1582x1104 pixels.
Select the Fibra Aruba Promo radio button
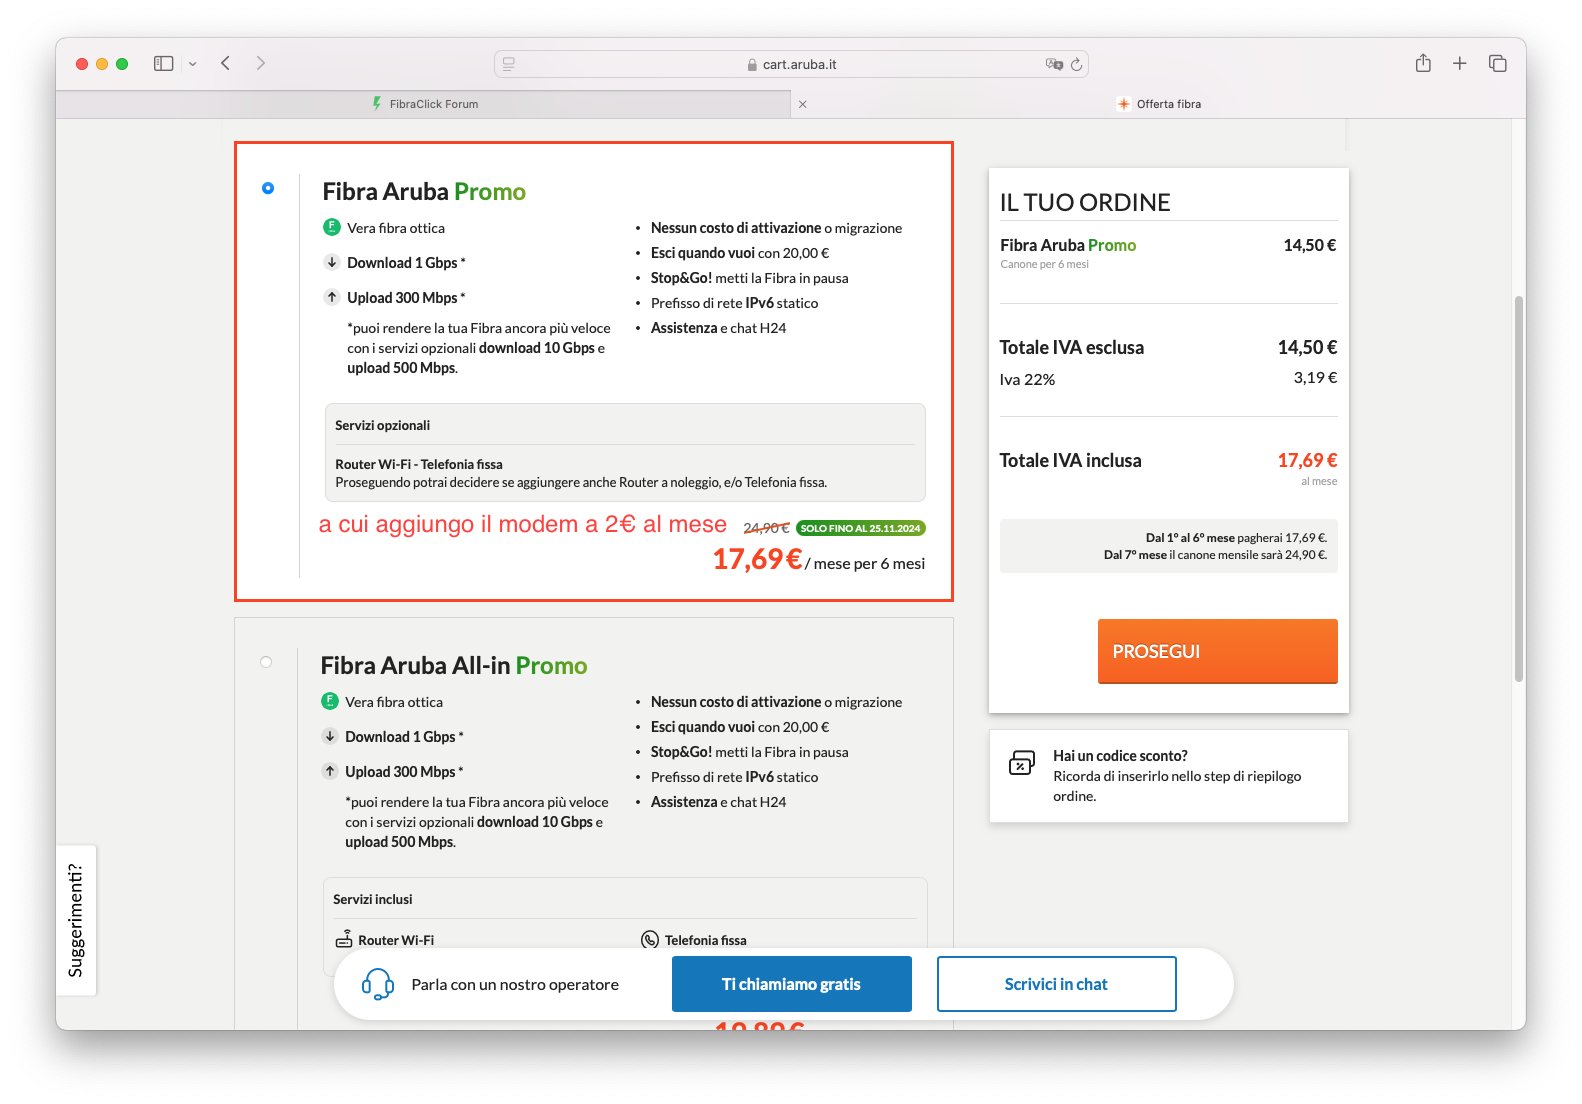tap(268, 188)
